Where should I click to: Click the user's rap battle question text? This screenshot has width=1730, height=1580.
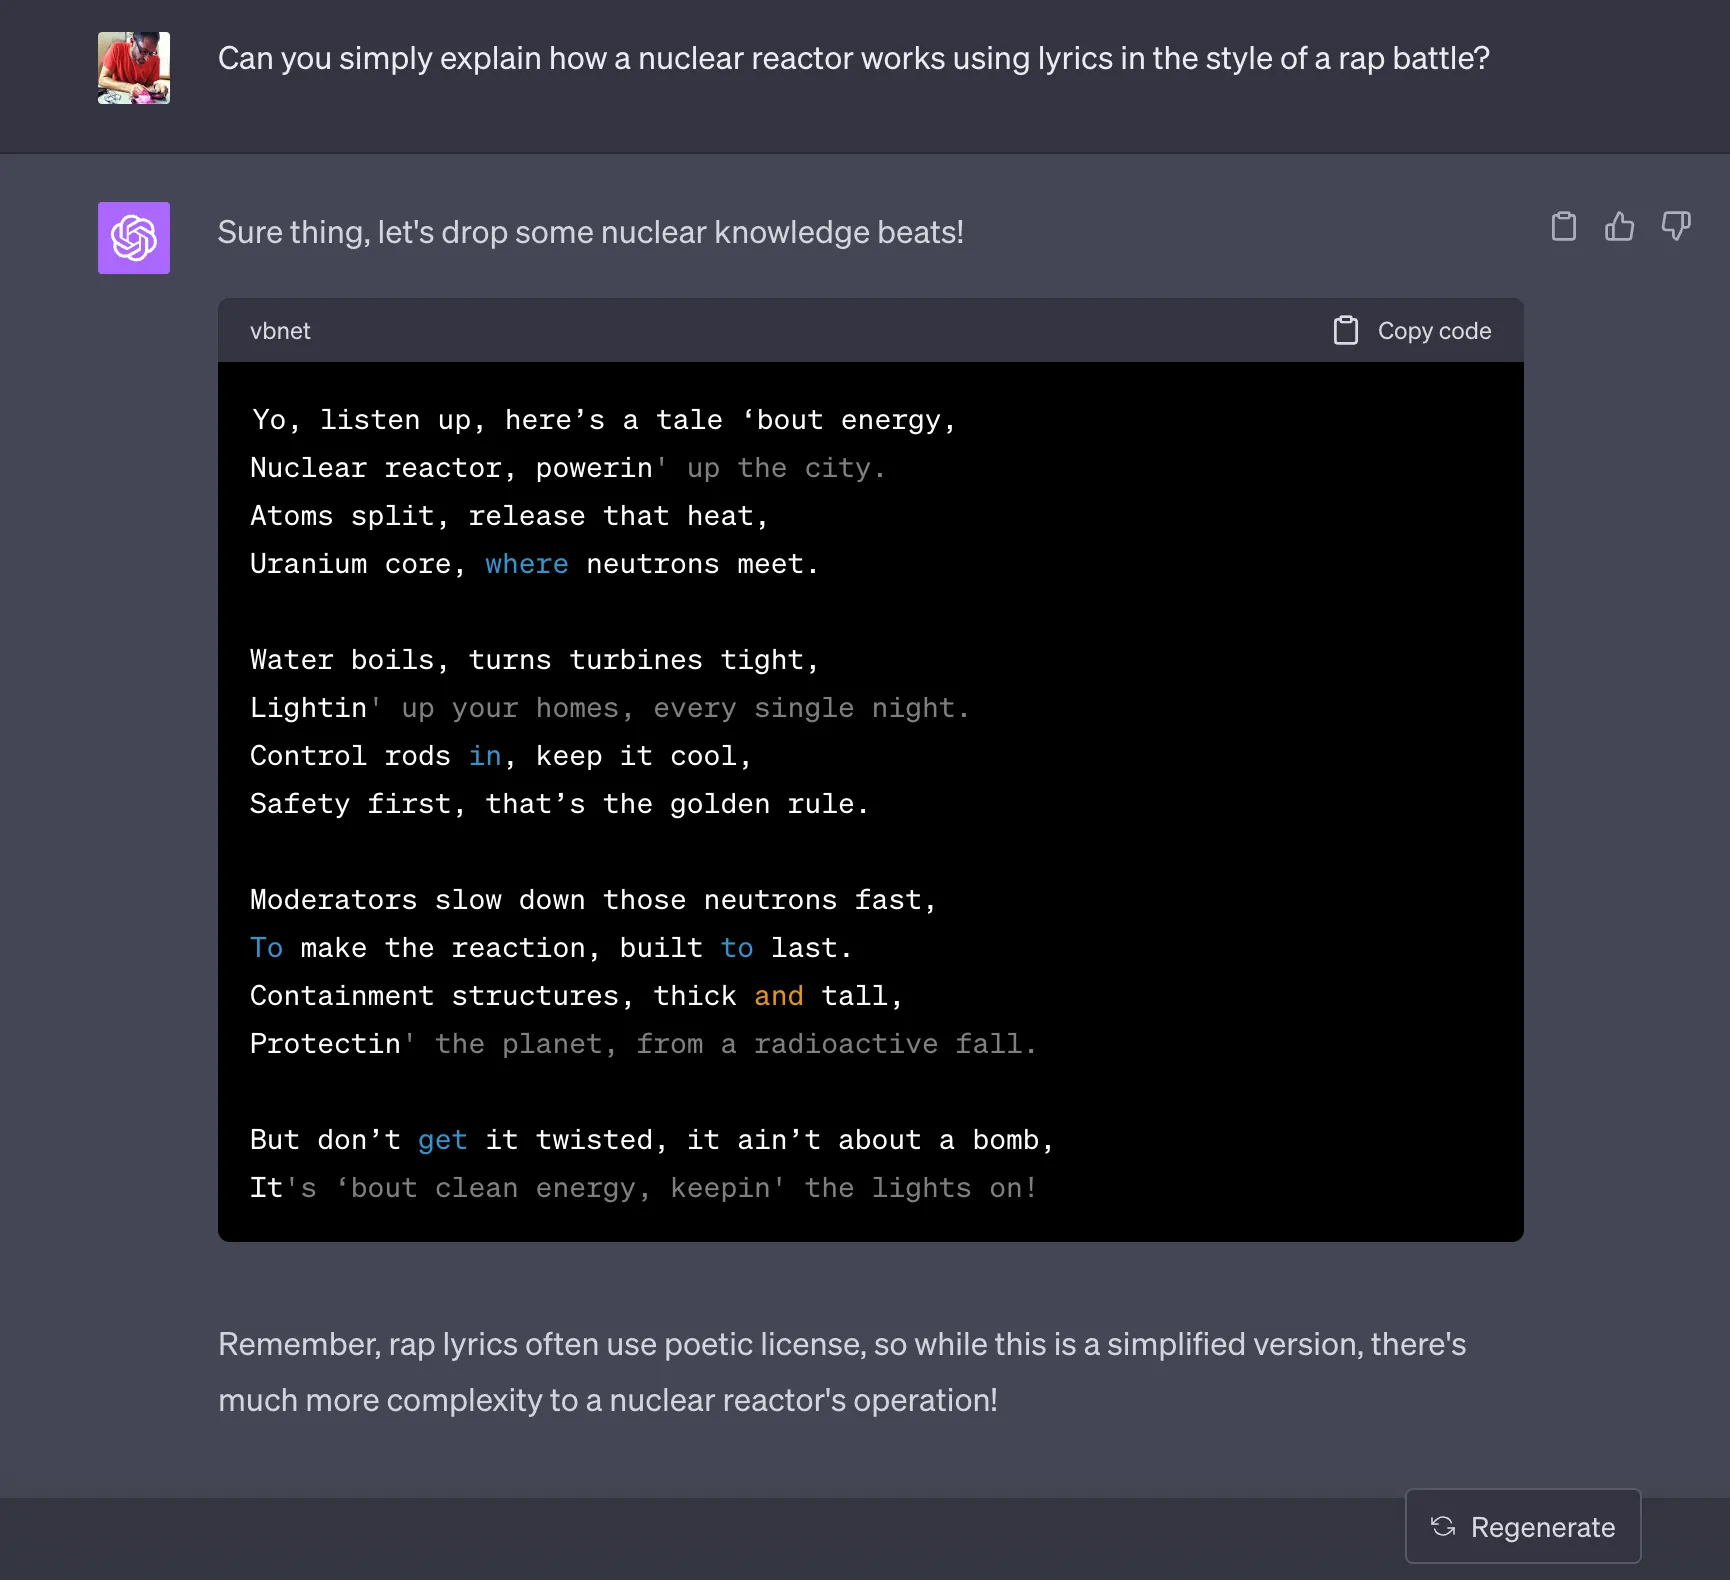(852, 58)
